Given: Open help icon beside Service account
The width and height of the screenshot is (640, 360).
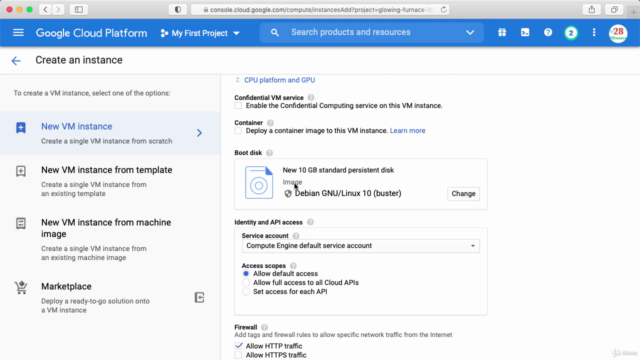Looking at the screenshot, I should click(x=296, y=236).
